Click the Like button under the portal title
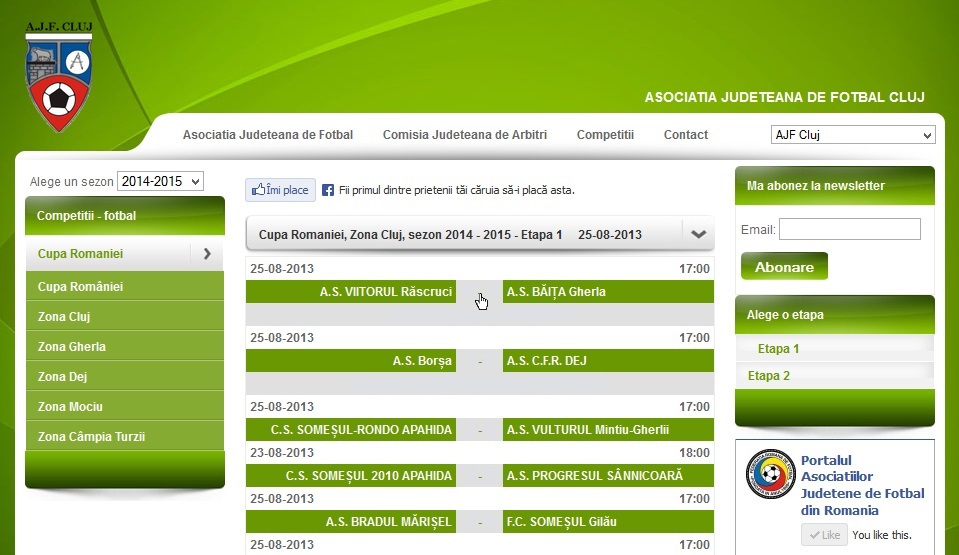The height and width of the screenshot is (555, 959). (x=824, y=535)
